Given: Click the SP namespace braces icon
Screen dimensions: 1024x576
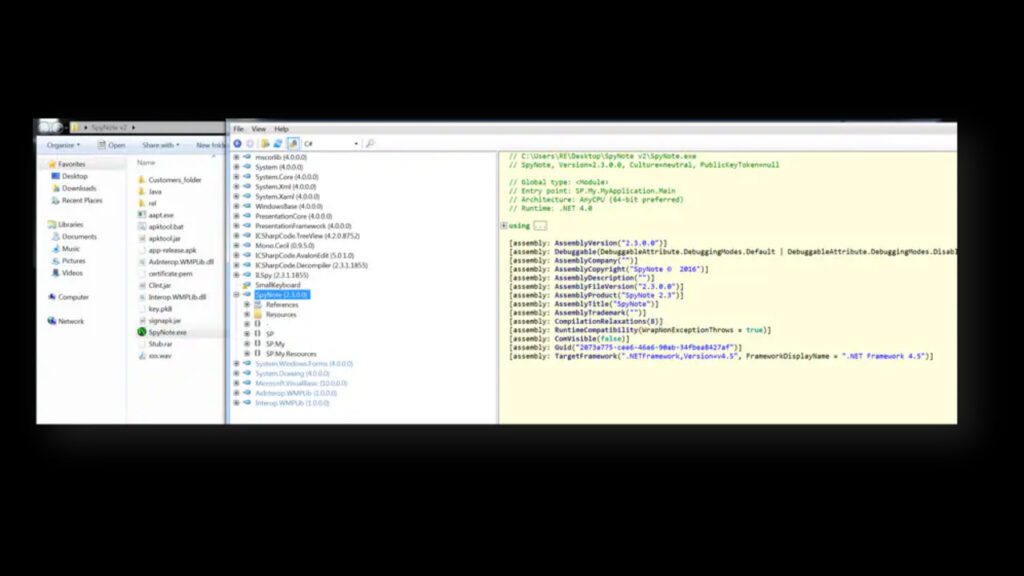Looking at the screenshot, I should (x=257, y=334).
